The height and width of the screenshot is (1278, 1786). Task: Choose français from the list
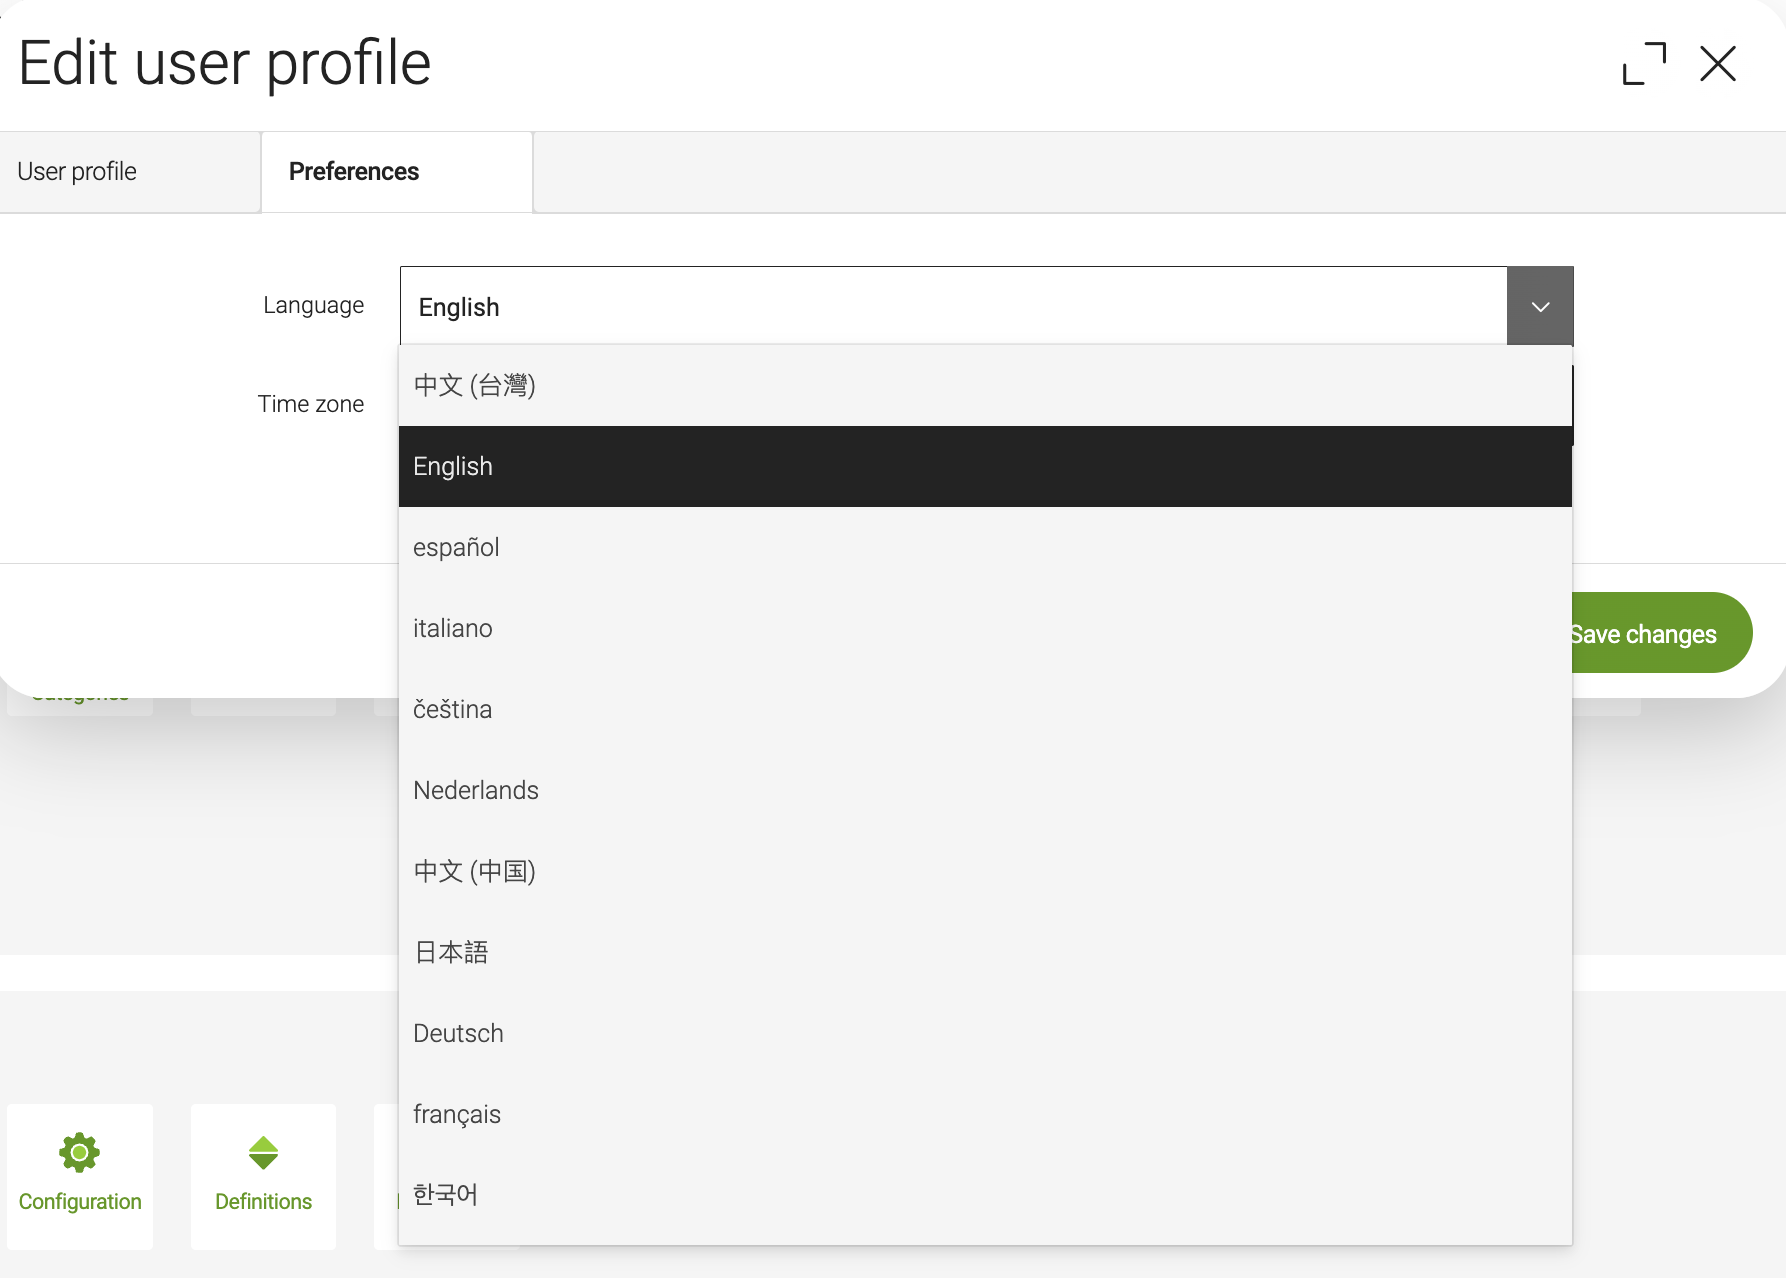(x=985, y=1115)
